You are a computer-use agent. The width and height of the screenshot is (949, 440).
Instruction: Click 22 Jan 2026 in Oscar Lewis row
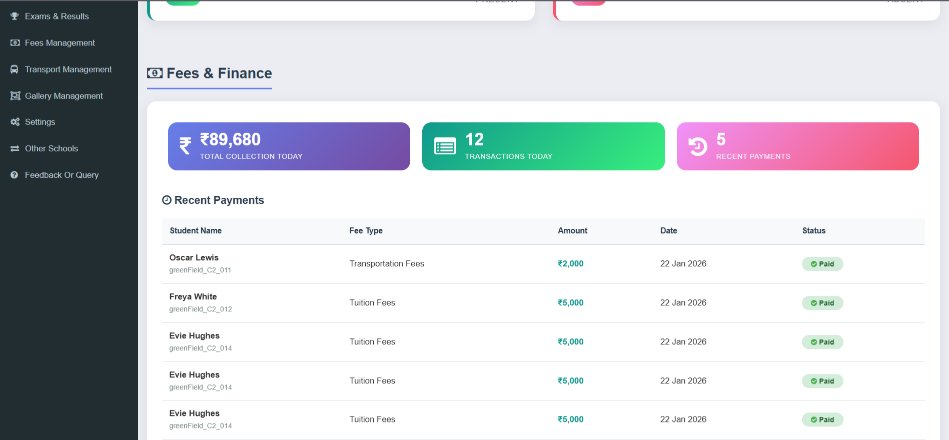tap(683, 263)
